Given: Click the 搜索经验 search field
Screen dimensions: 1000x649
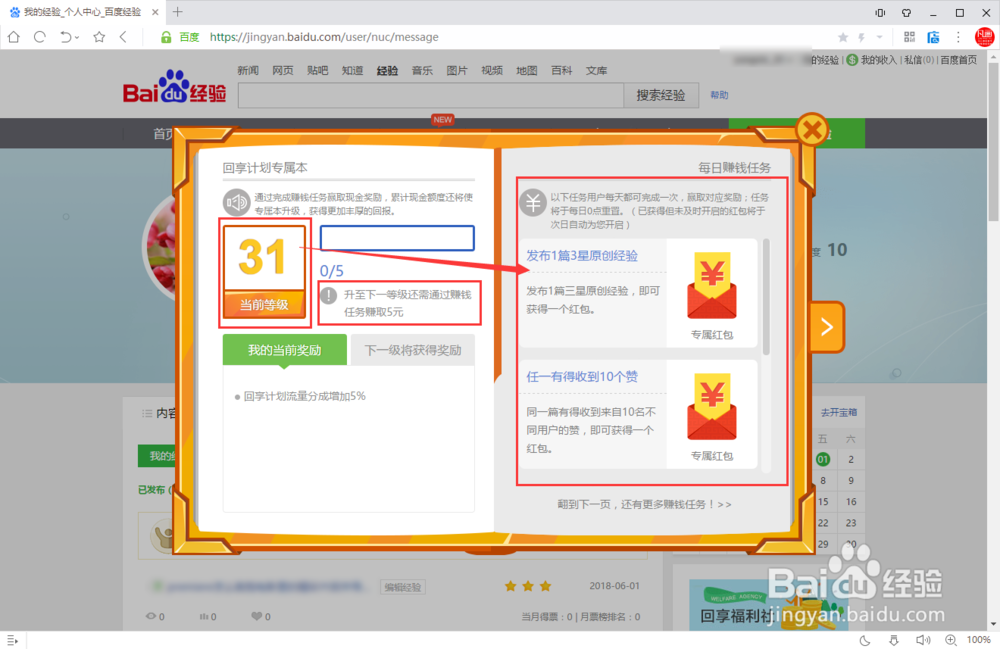Looking at the screenshot, I should pyautogui.click(x=430, y=96).
